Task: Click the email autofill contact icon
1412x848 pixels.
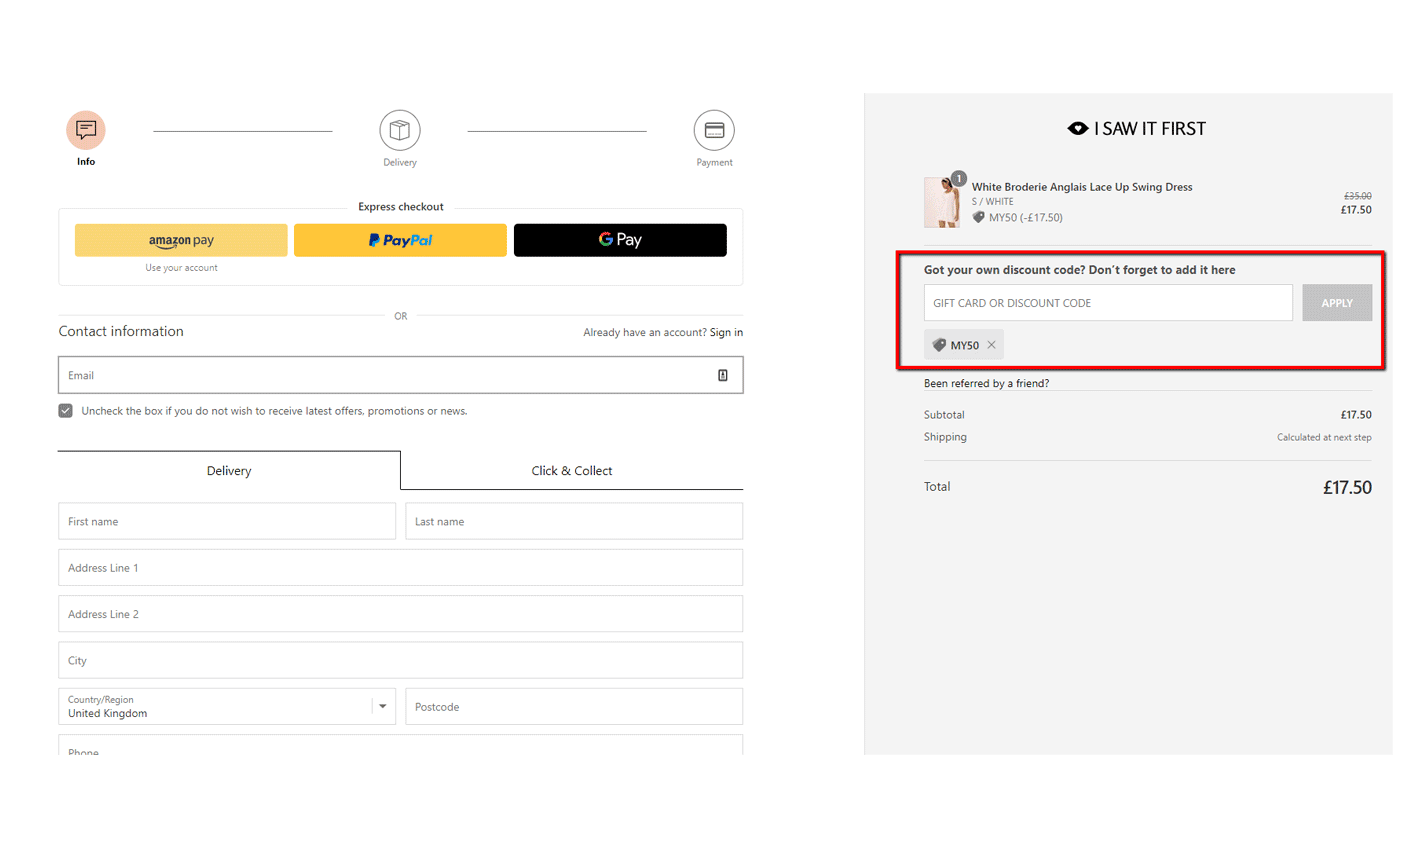Action: tap(723, 375)
